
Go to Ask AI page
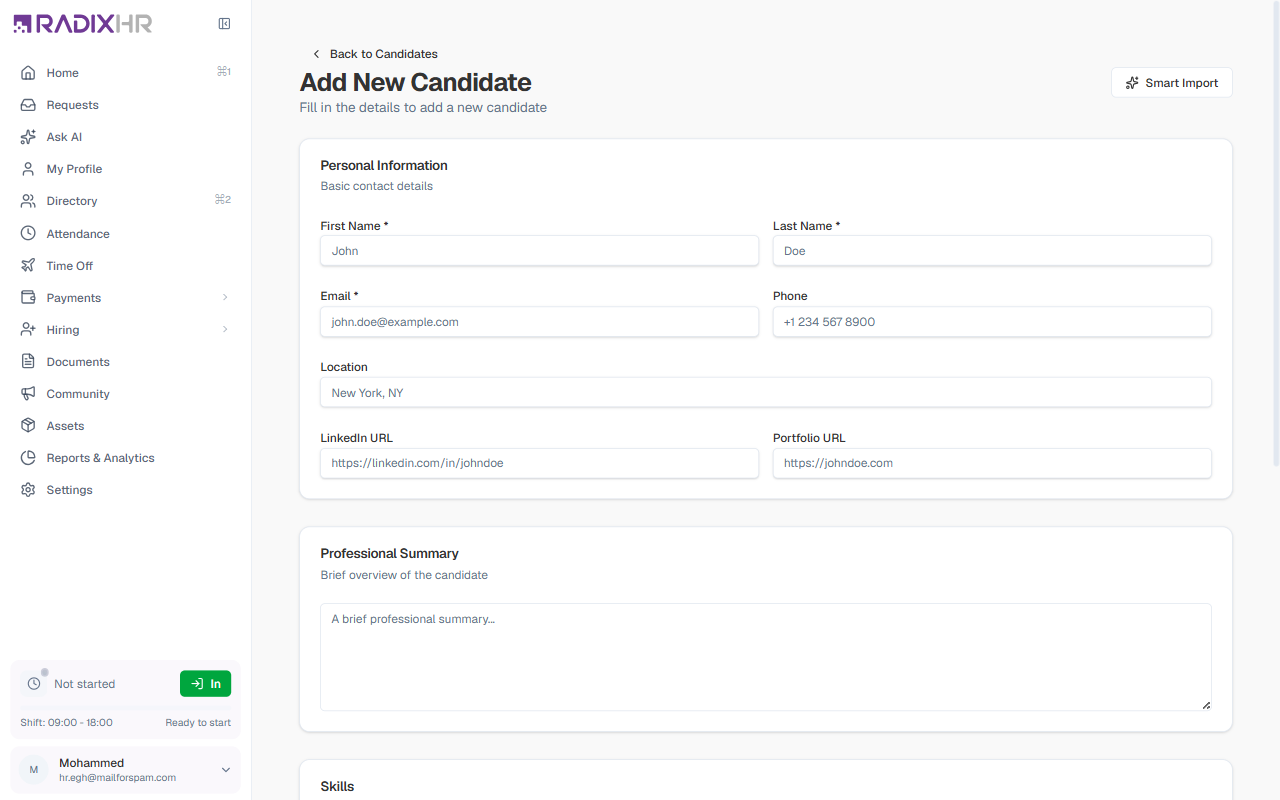point(125,137)
